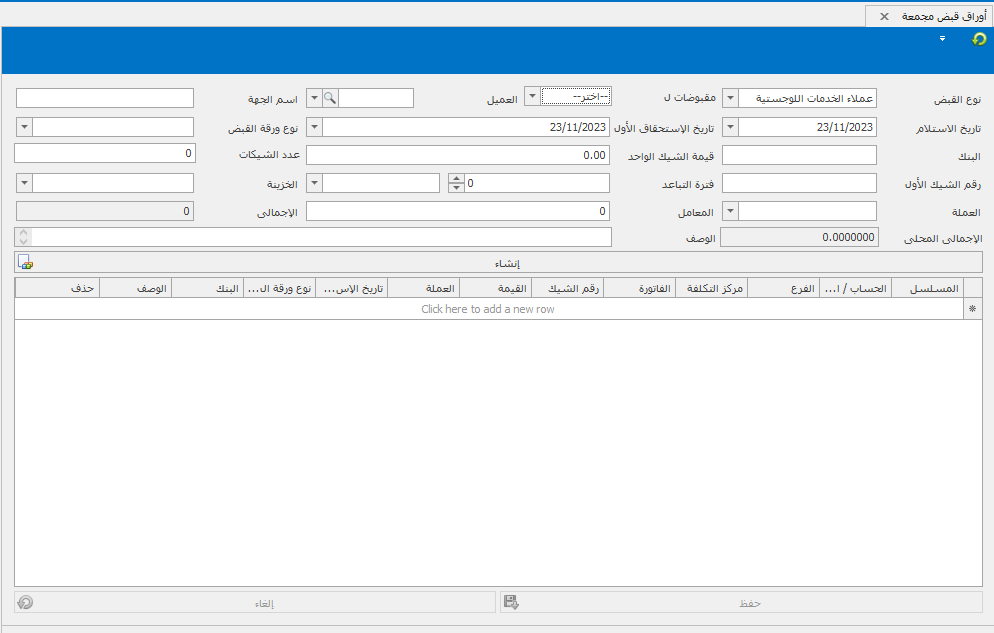Close the أوراق قبض مجمعة tab
Viewport: 994px width, 633px height.
click(884, 17)
